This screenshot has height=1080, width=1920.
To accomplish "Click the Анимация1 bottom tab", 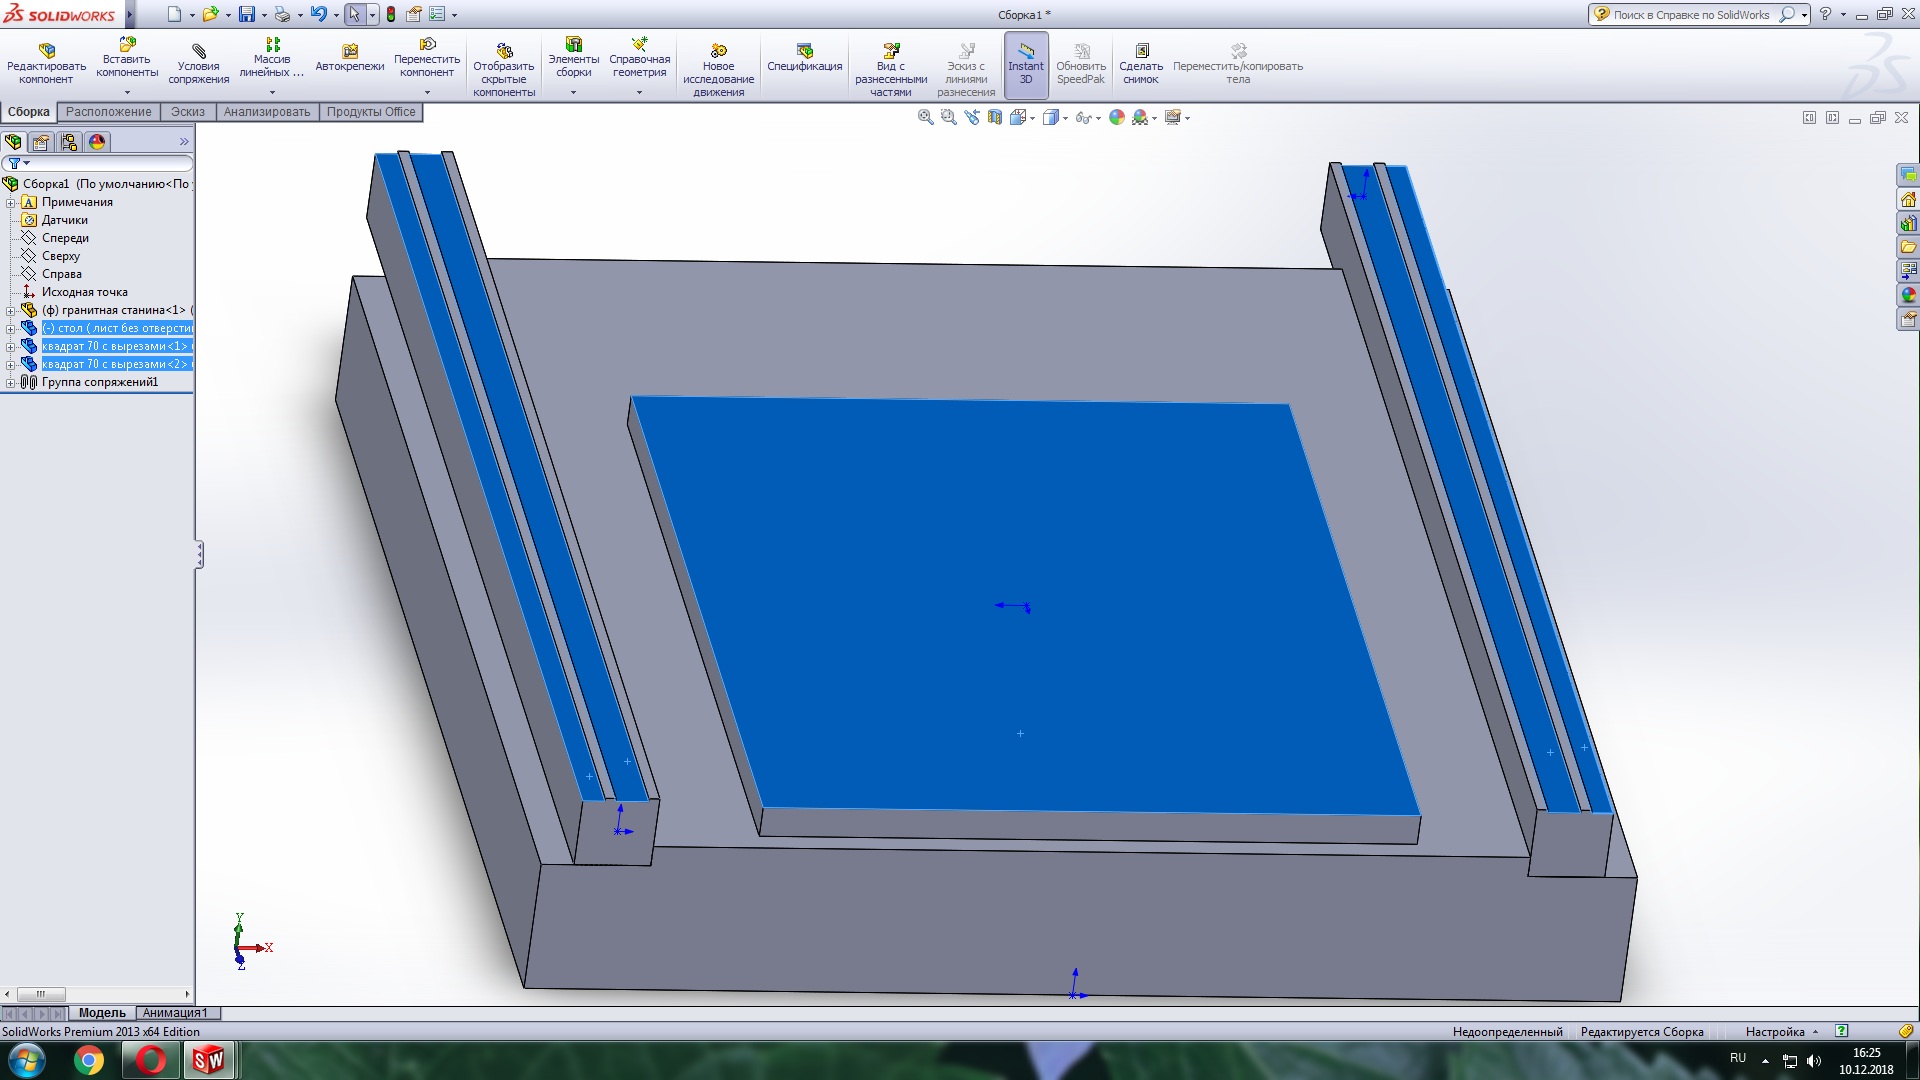I will [x=176, y=1013].
